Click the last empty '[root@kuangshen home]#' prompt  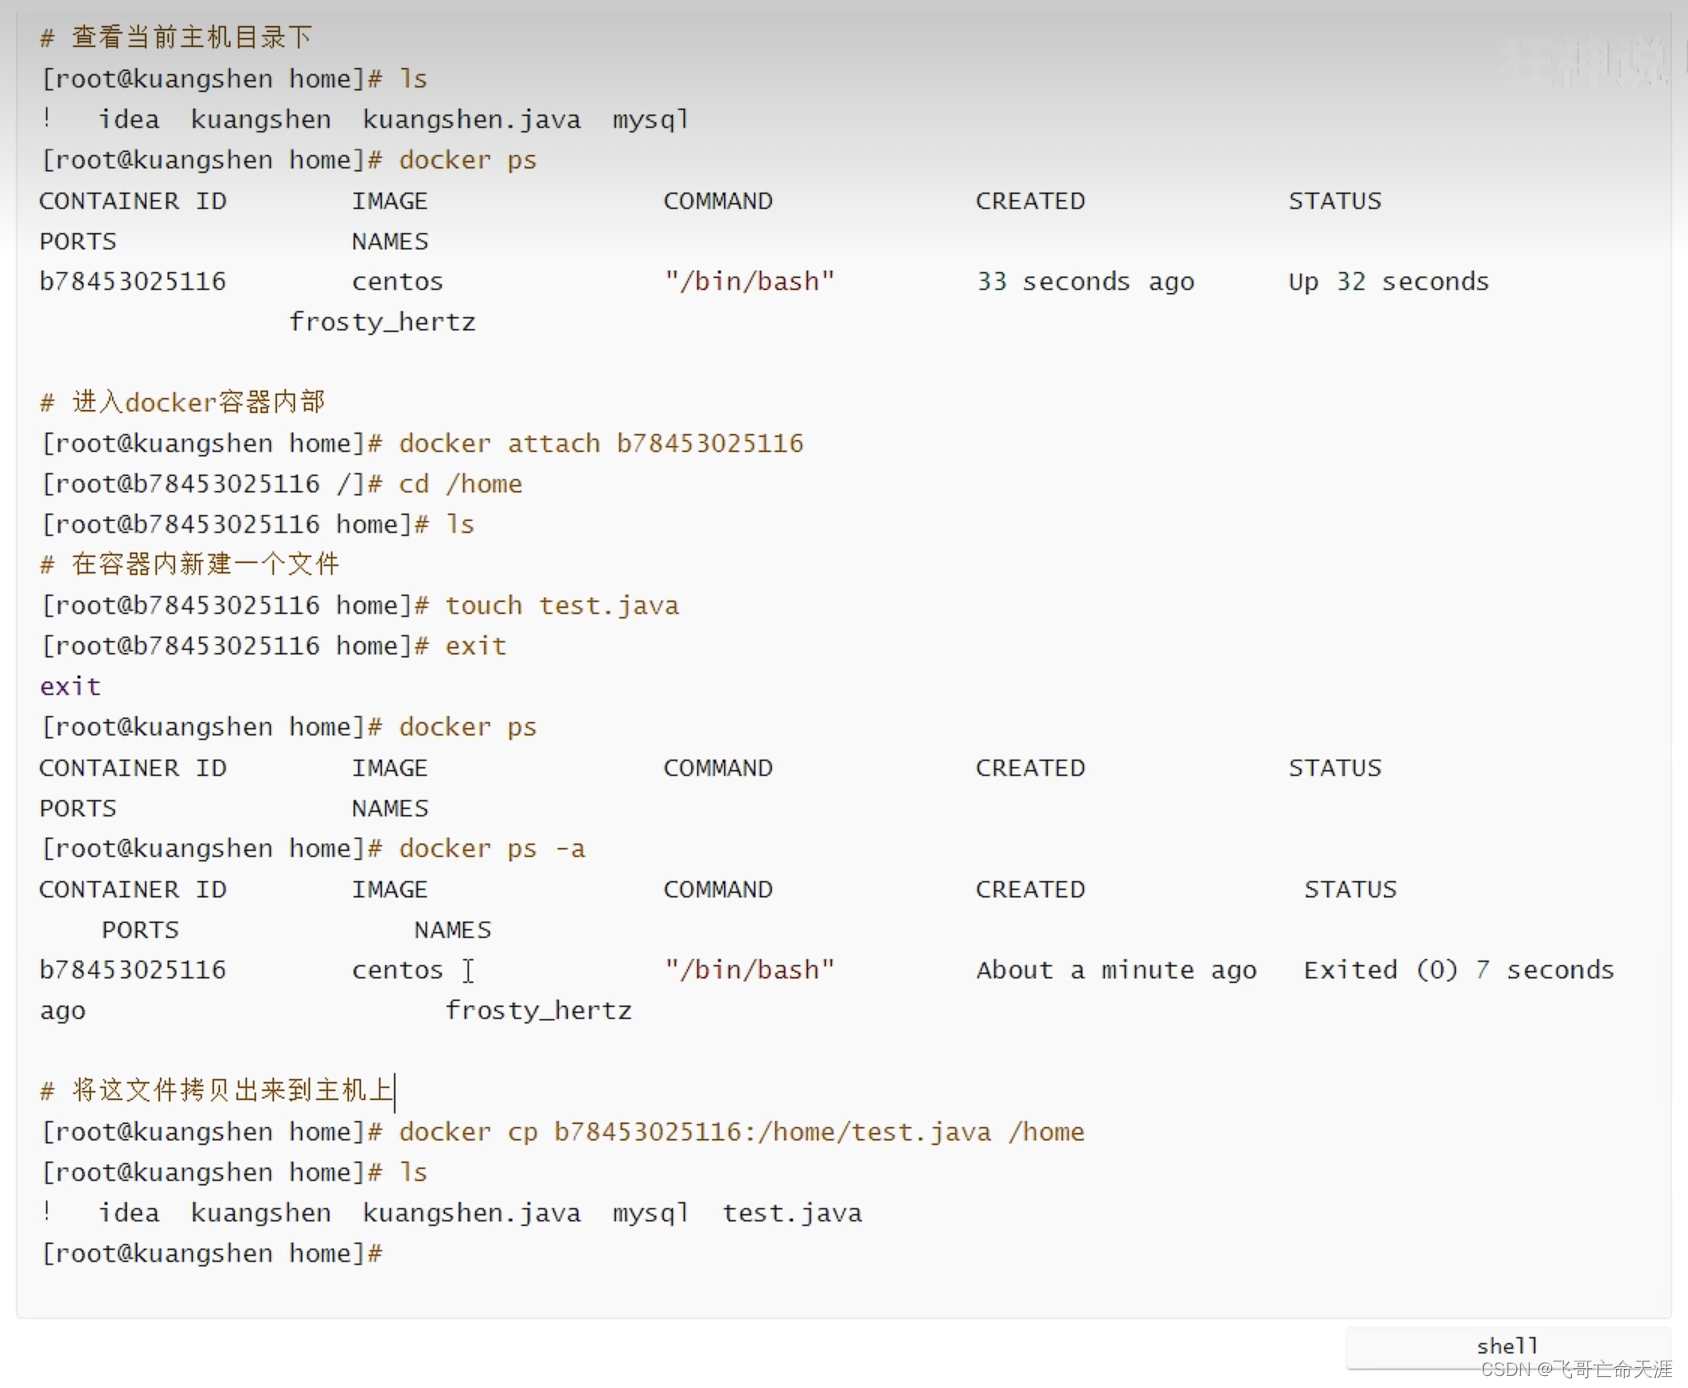click(x=211, y=1254)
